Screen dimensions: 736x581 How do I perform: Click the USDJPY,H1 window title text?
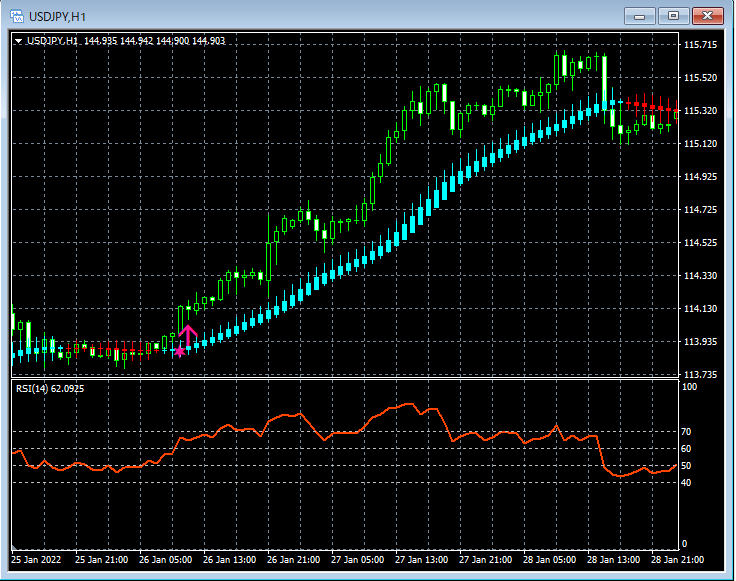coord(57,17)
